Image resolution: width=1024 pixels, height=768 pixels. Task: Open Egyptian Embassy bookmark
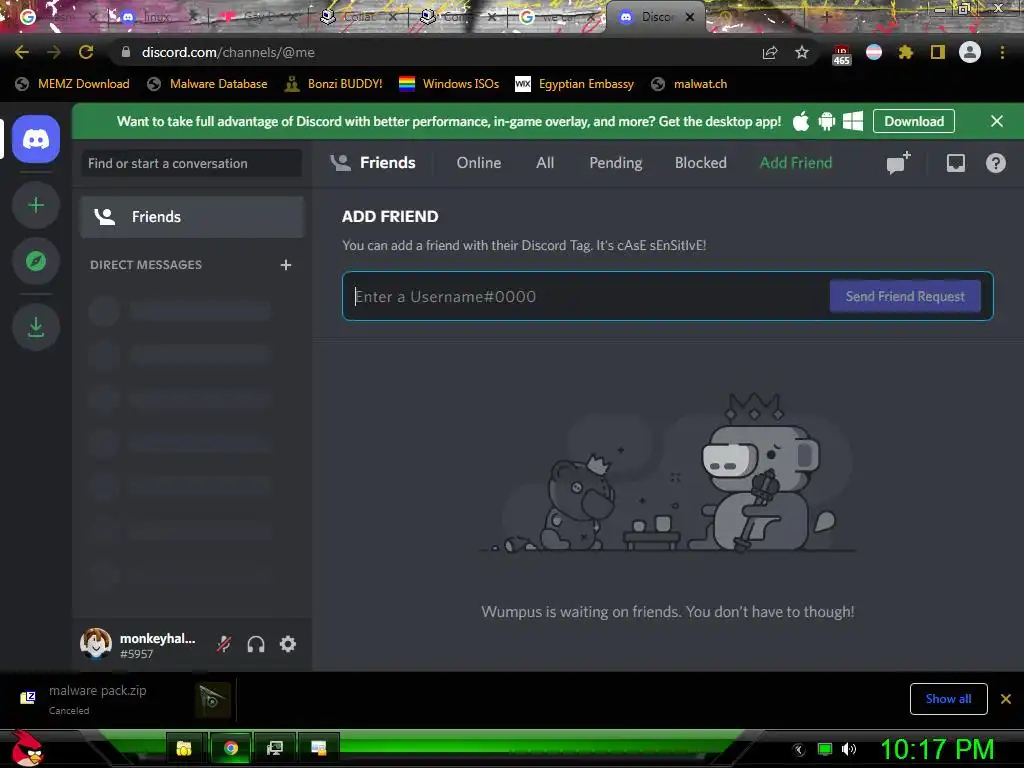575,84
